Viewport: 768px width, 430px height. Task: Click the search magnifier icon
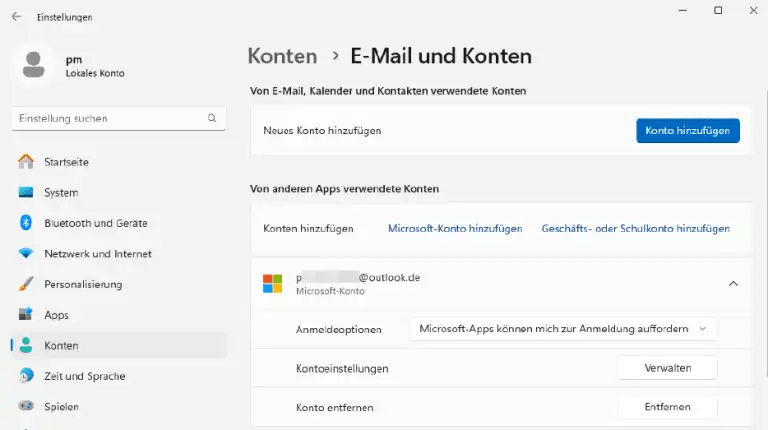coord(212,118)
